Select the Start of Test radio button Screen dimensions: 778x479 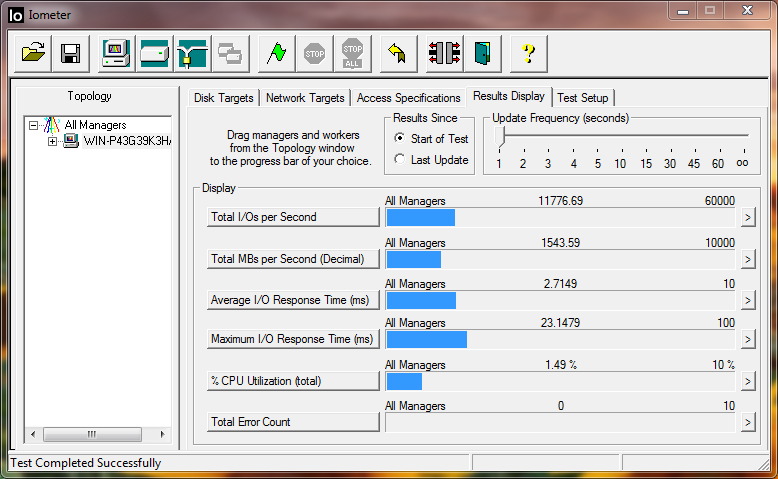pyautogui.click(x=400, y=139)
